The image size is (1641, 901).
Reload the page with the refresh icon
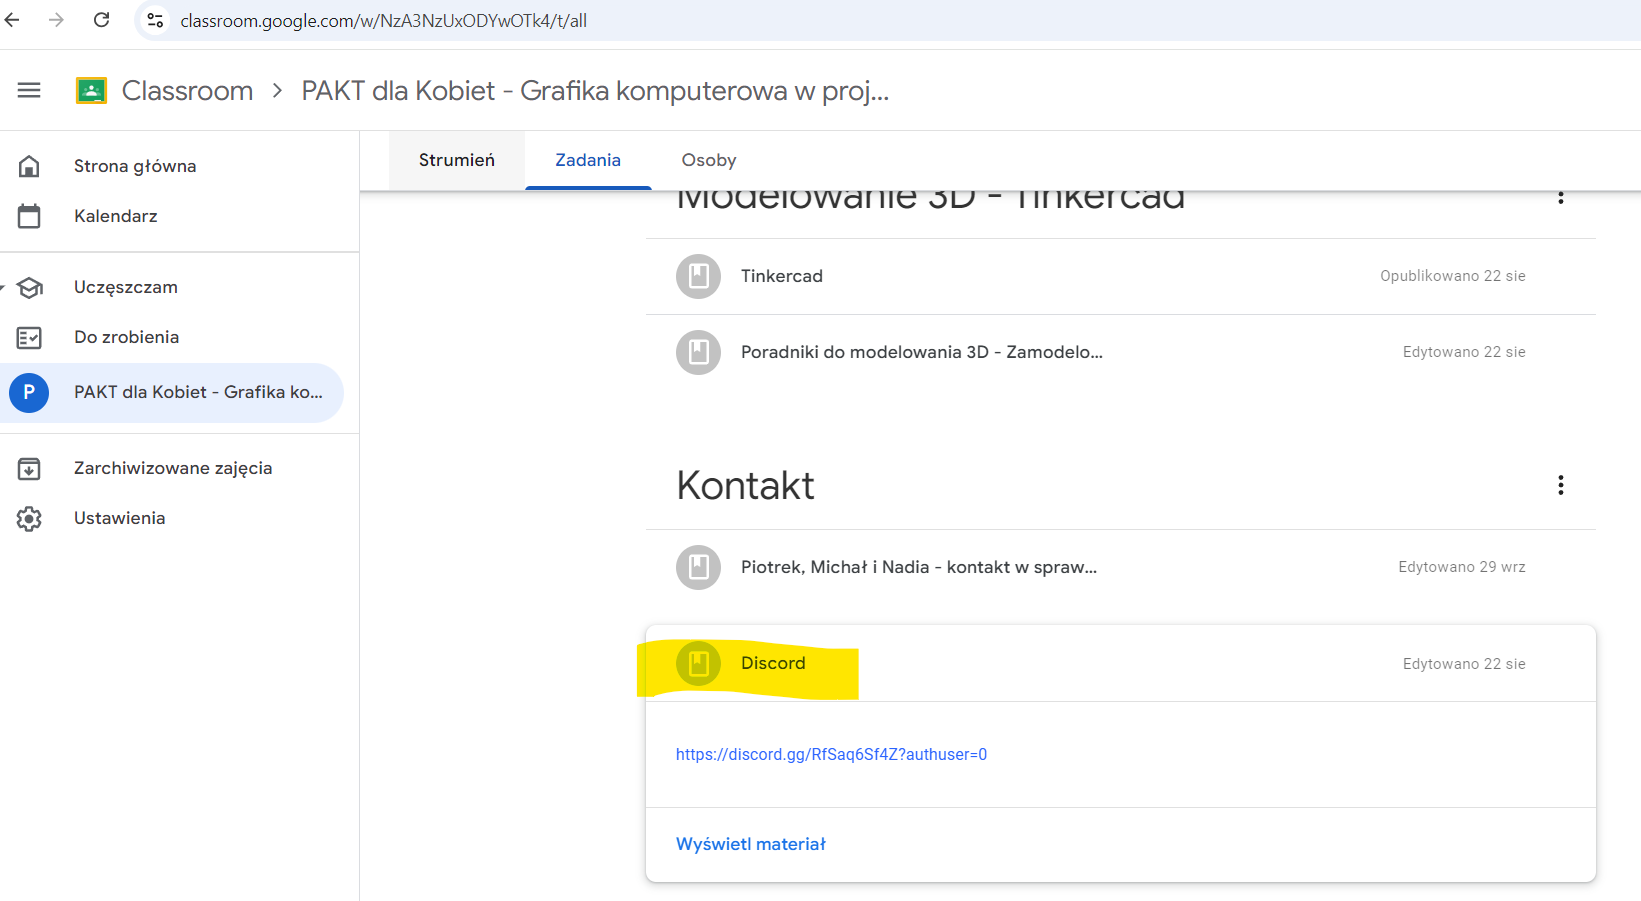[x=101, y=20]
